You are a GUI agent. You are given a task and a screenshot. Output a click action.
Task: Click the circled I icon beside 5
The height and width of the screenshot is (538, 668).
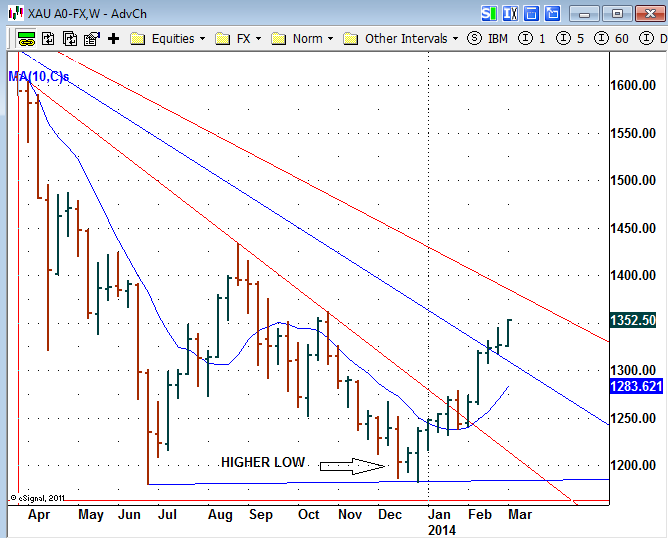tap(563, 38)
